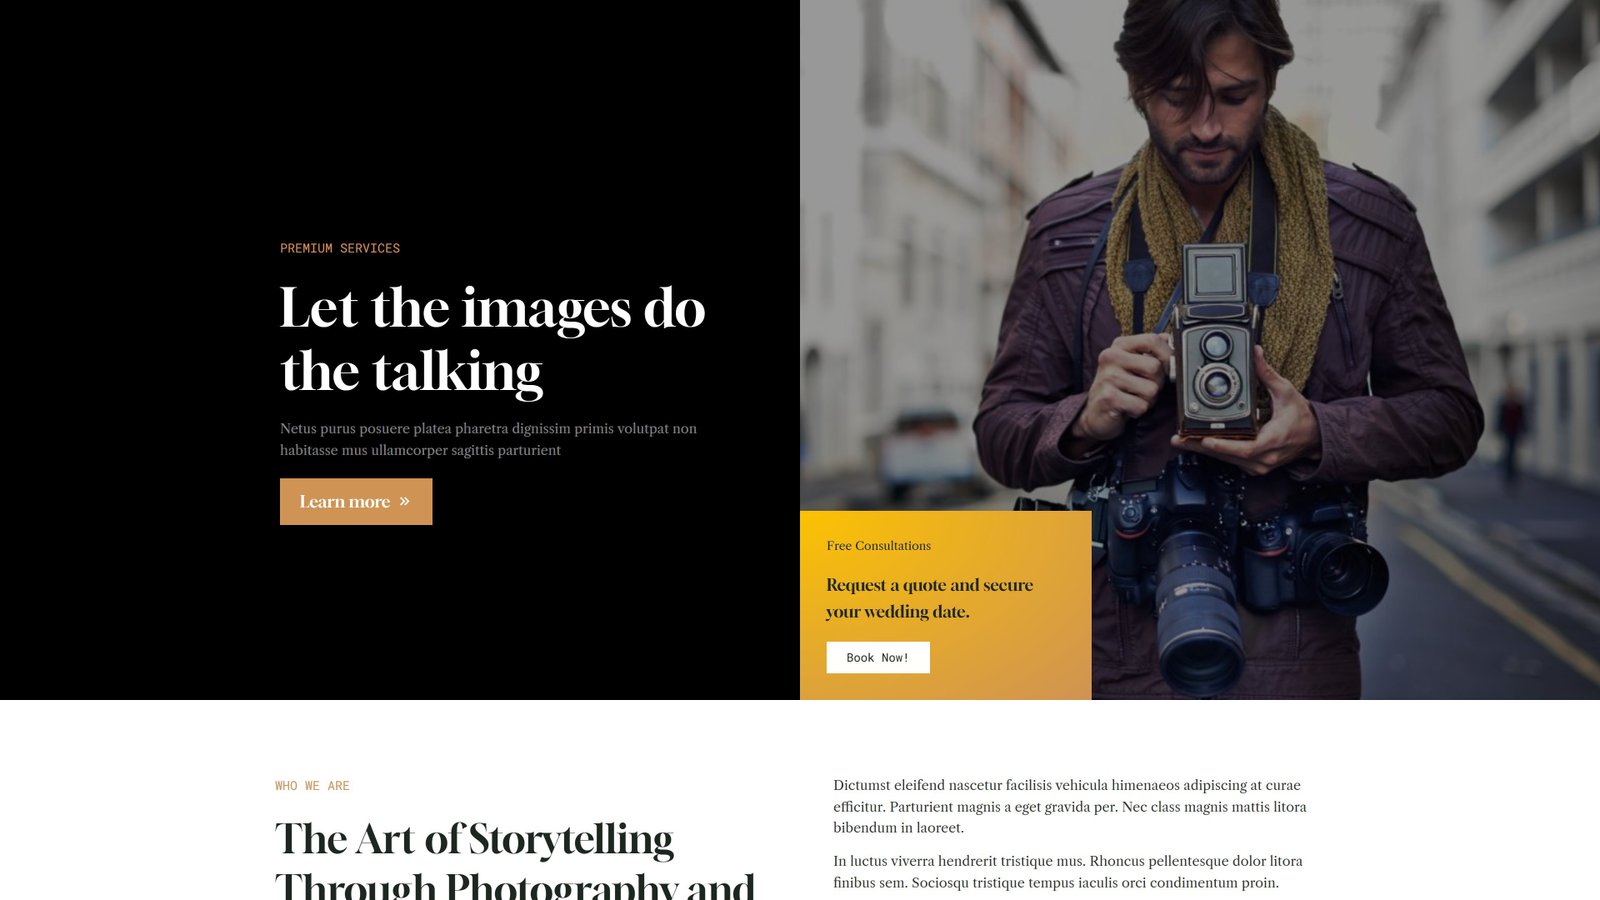The height and width of the screenshot is (900, 1600).
Task: Click The Art of Storytelling heading
Action: pos(474,840)
